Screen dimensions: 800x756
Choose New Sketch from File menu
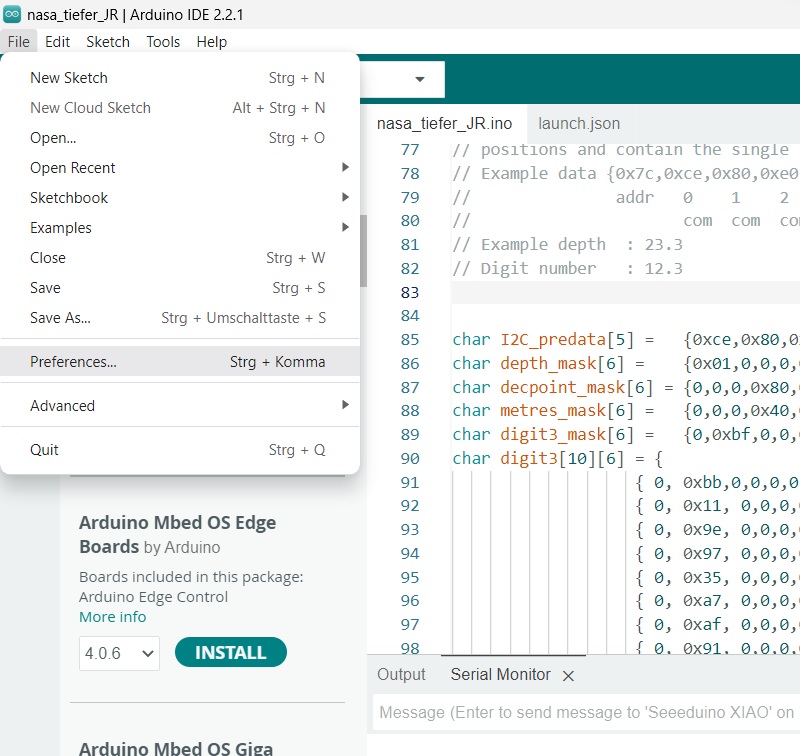click(178, 78)
